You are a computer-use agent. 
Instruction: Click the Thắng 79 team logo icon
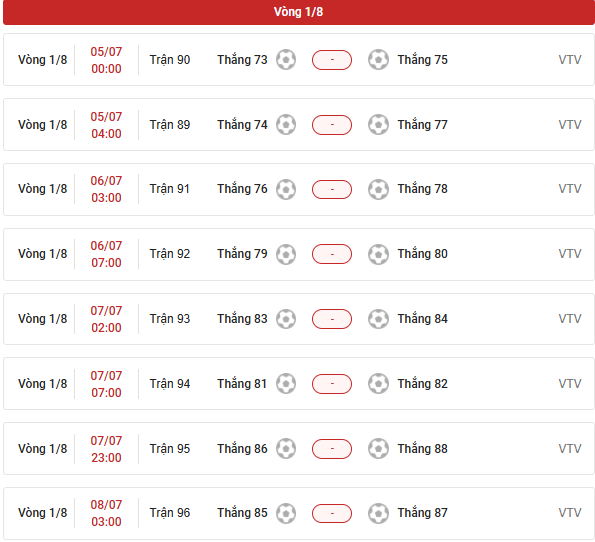tap(286, 254)
